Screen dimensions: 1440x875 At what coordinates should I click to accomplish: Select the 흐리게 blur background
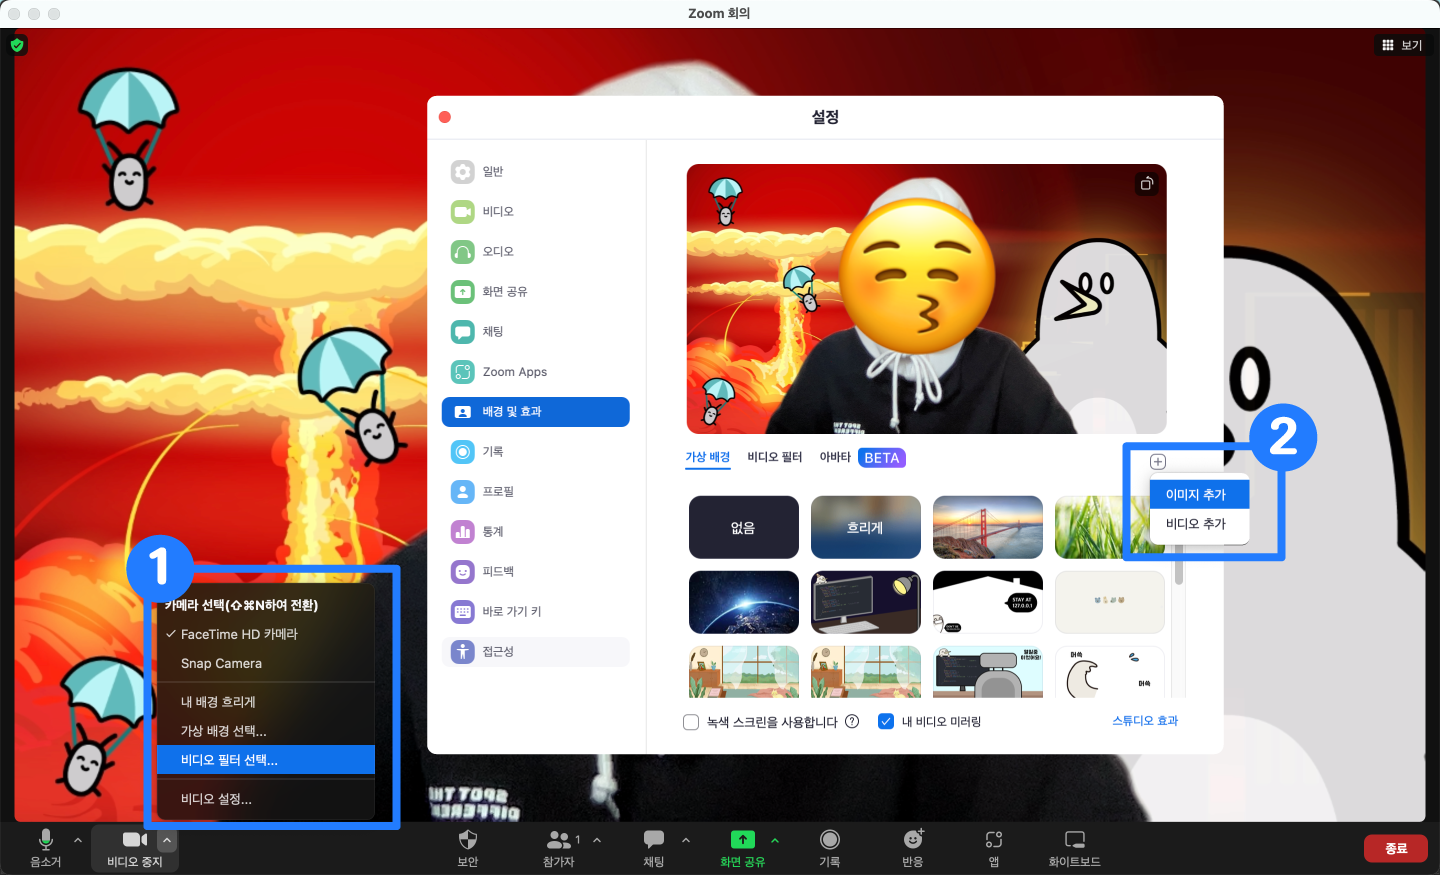[866, 527]
